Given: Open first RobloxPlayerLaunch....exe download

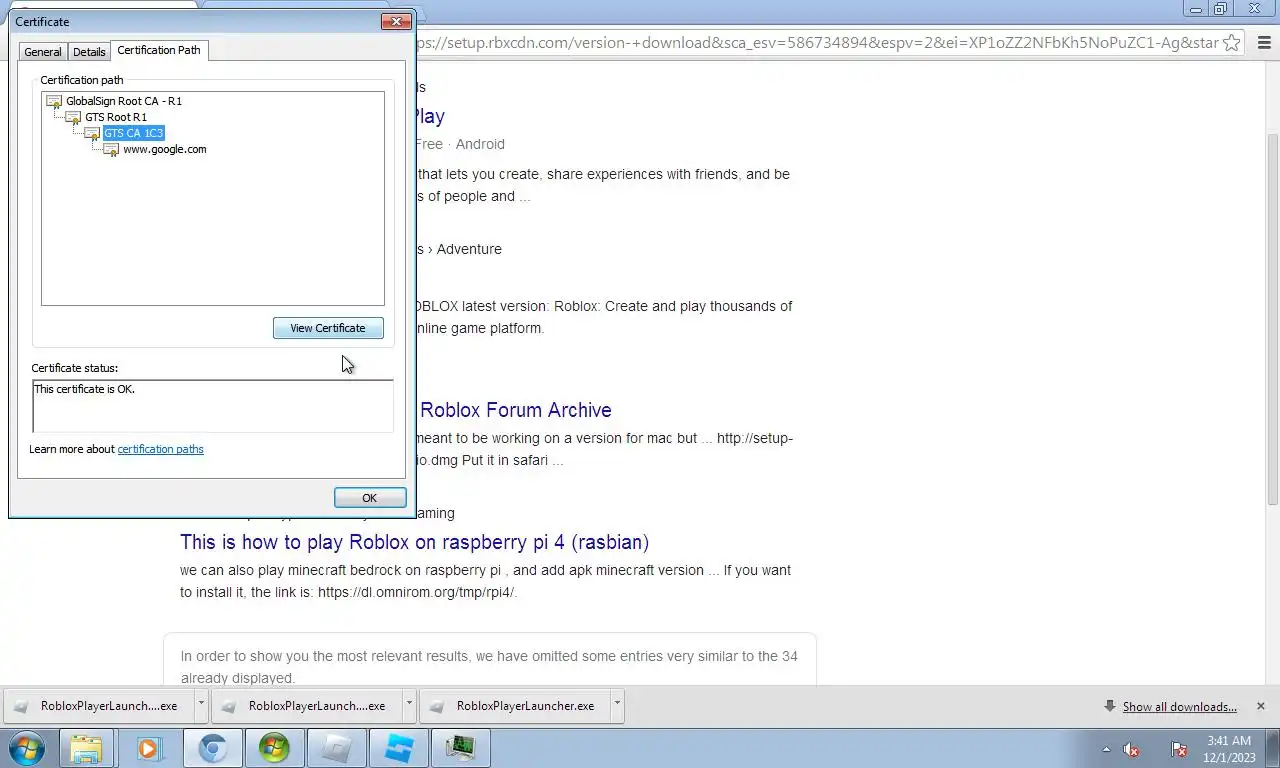Looking at the screenshot, I should (100, 706).
